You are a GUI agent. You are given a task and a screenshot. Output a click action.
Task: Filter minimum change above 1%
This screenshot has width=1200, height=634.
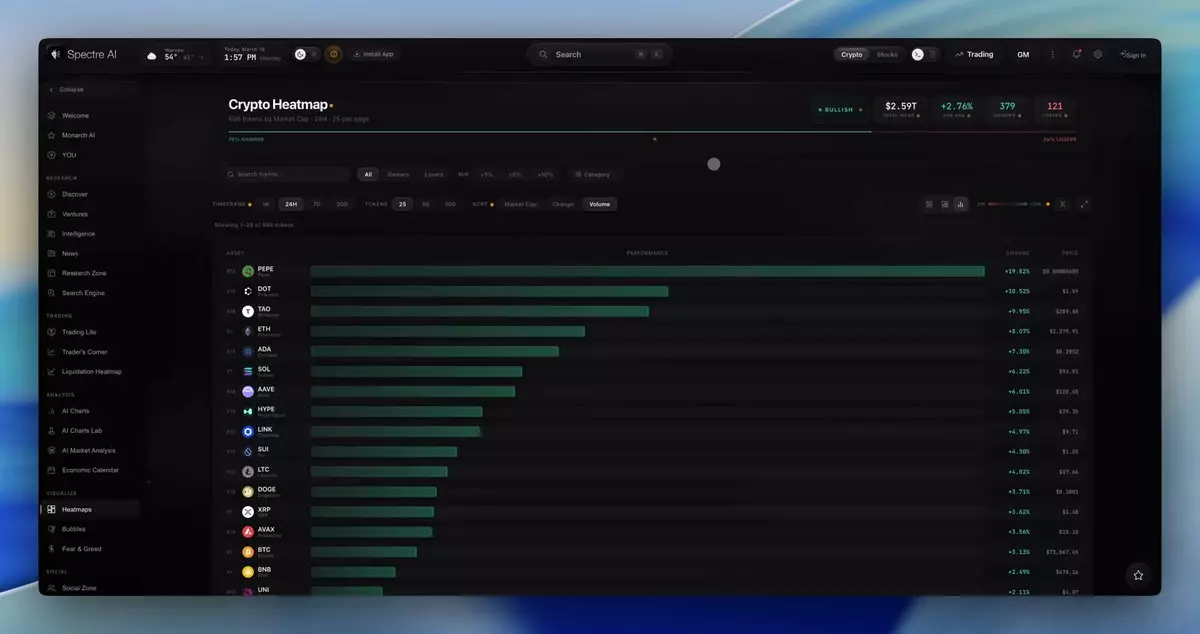[x=486, y=174]
